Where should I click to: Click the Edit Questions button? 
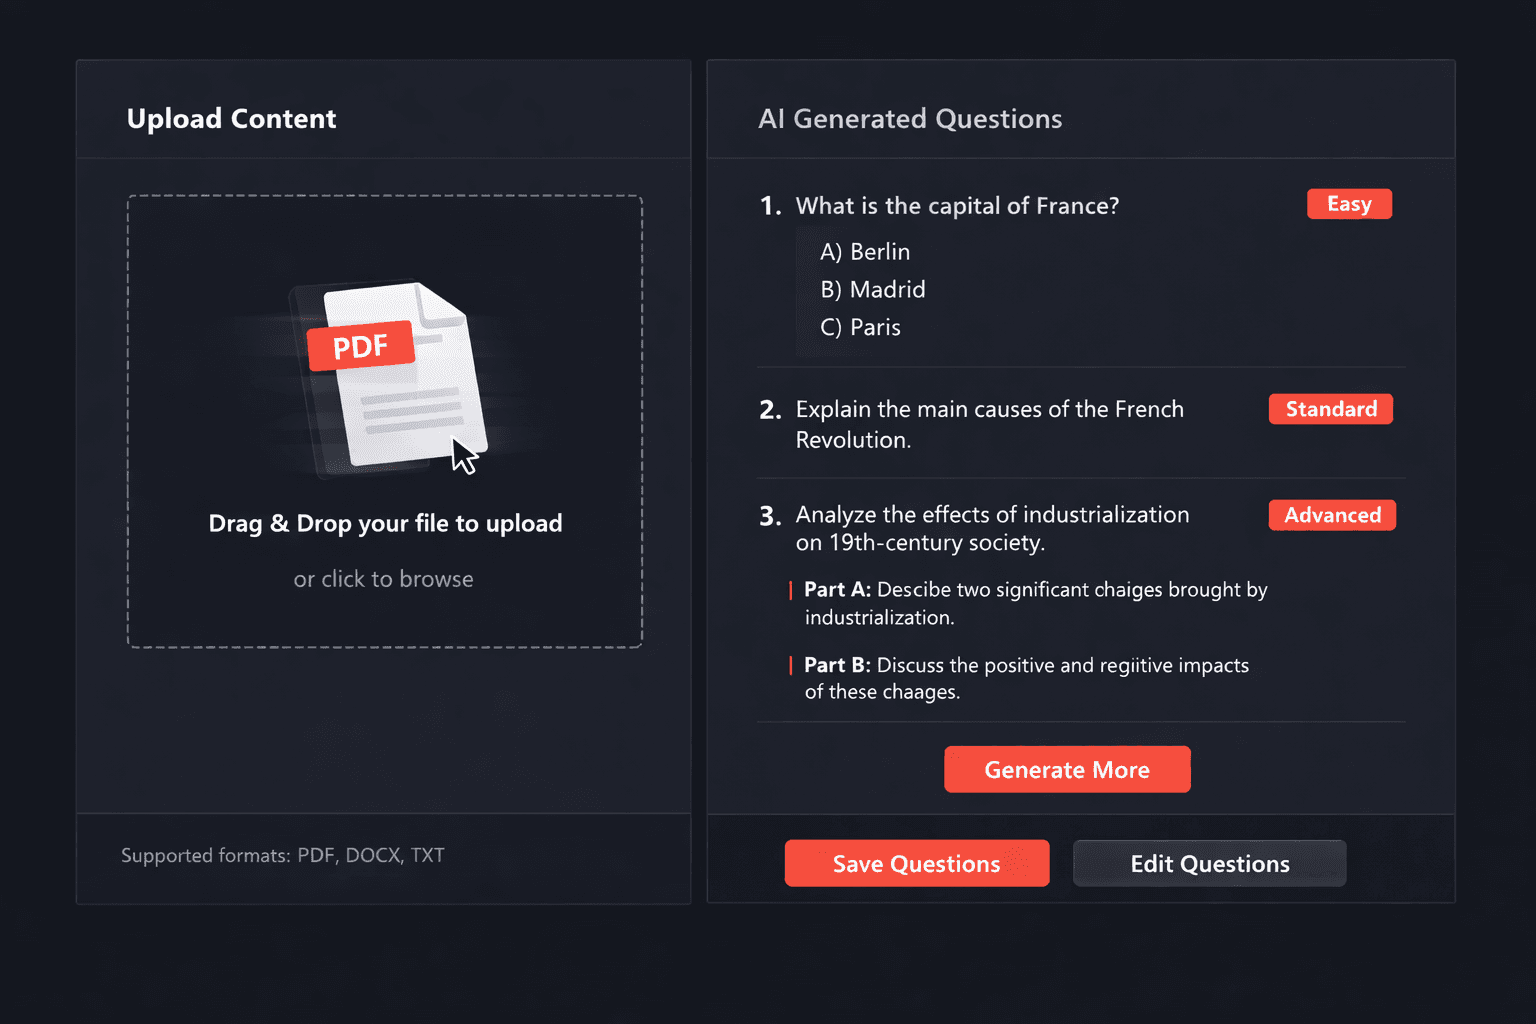[1209, 863]
